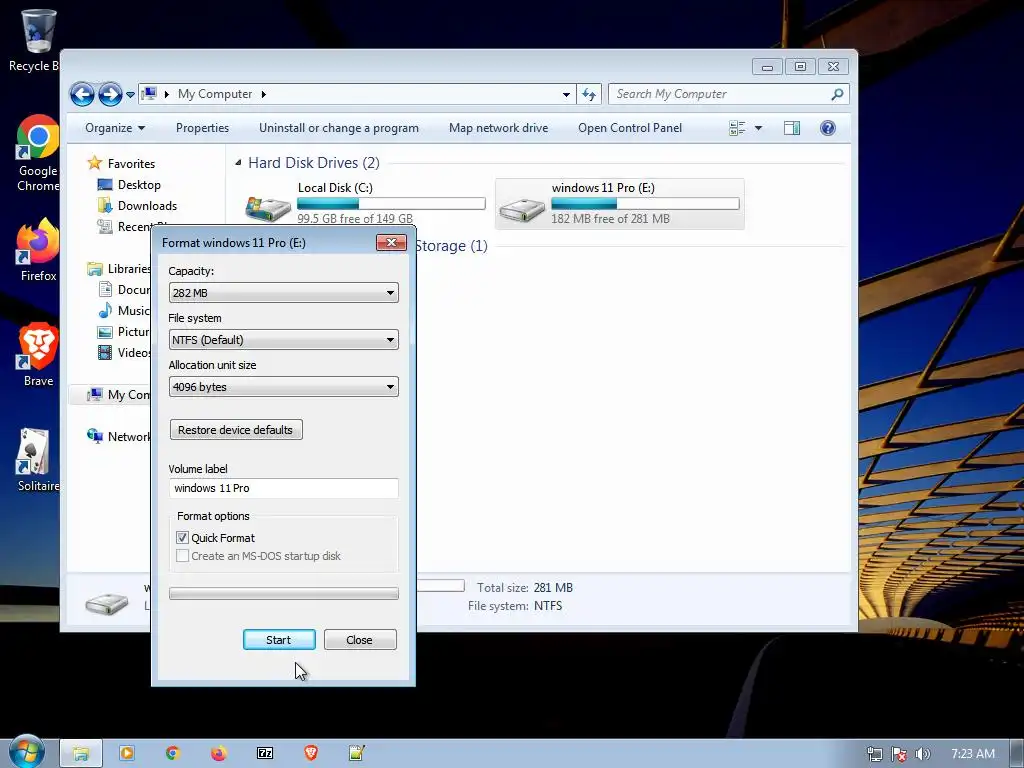Open the Windows Start orb
The width and height of the screenshot is (1024, 768).
(x=27, y=752)
